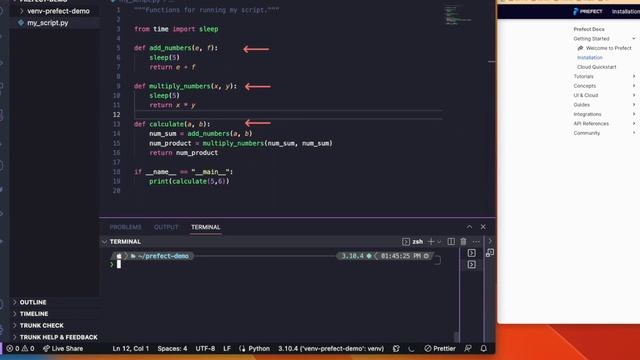Viewport: 640px width, 360px height.
Task: Click the add_numbers function name on line 5
Action: click(x=171, y=48)
